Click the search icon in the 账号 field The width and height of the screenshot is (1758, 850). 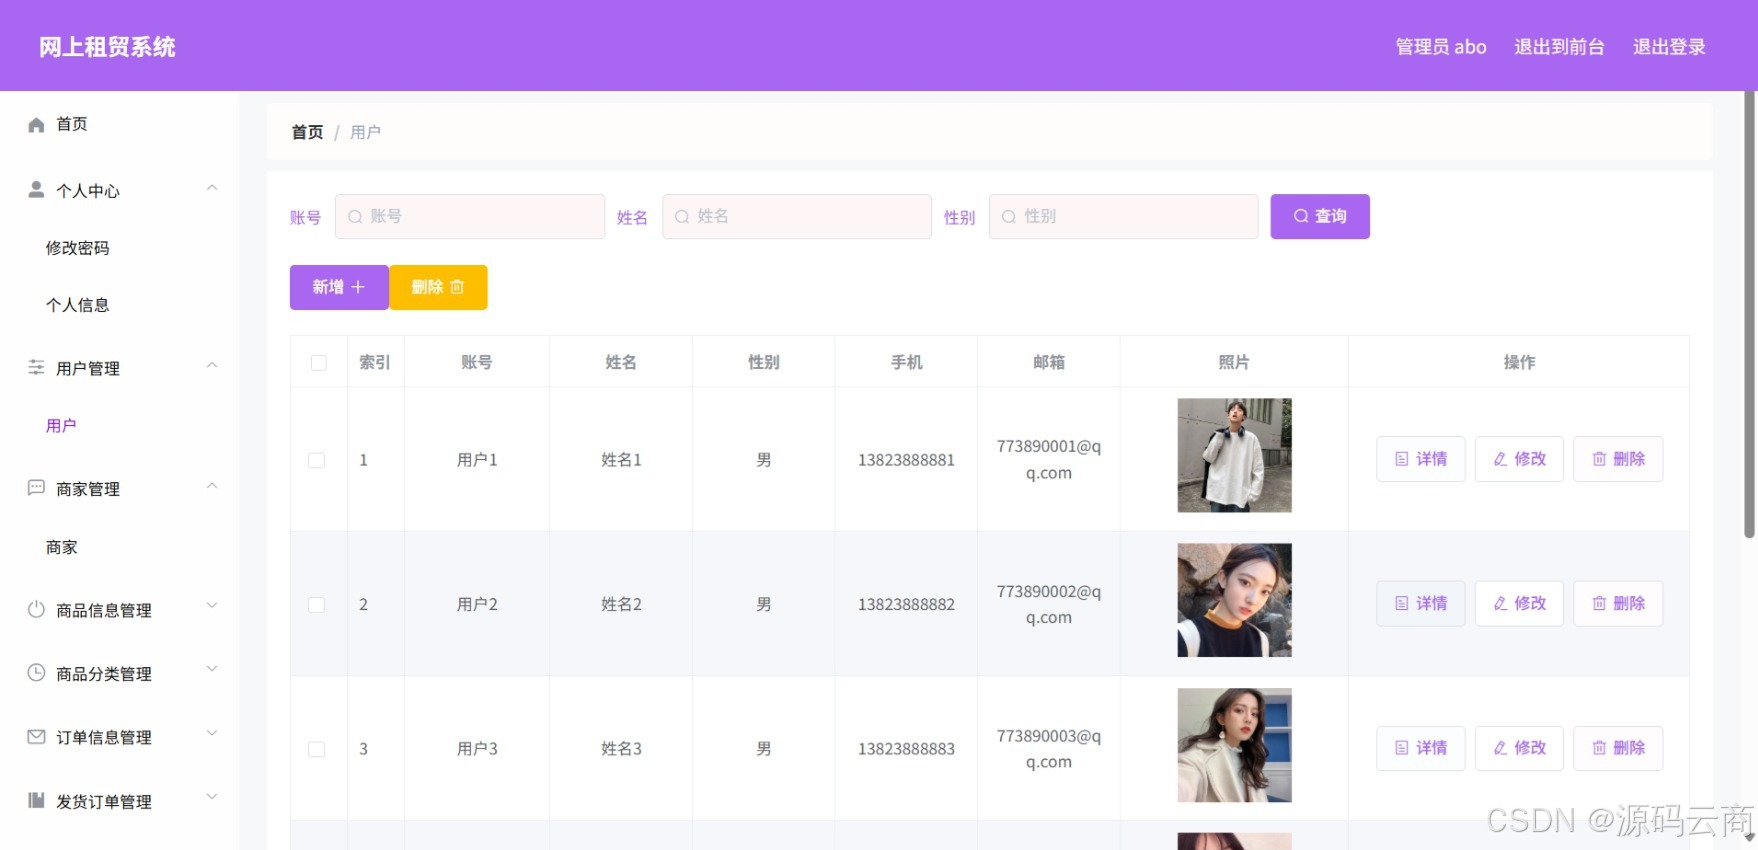point(355,216)
